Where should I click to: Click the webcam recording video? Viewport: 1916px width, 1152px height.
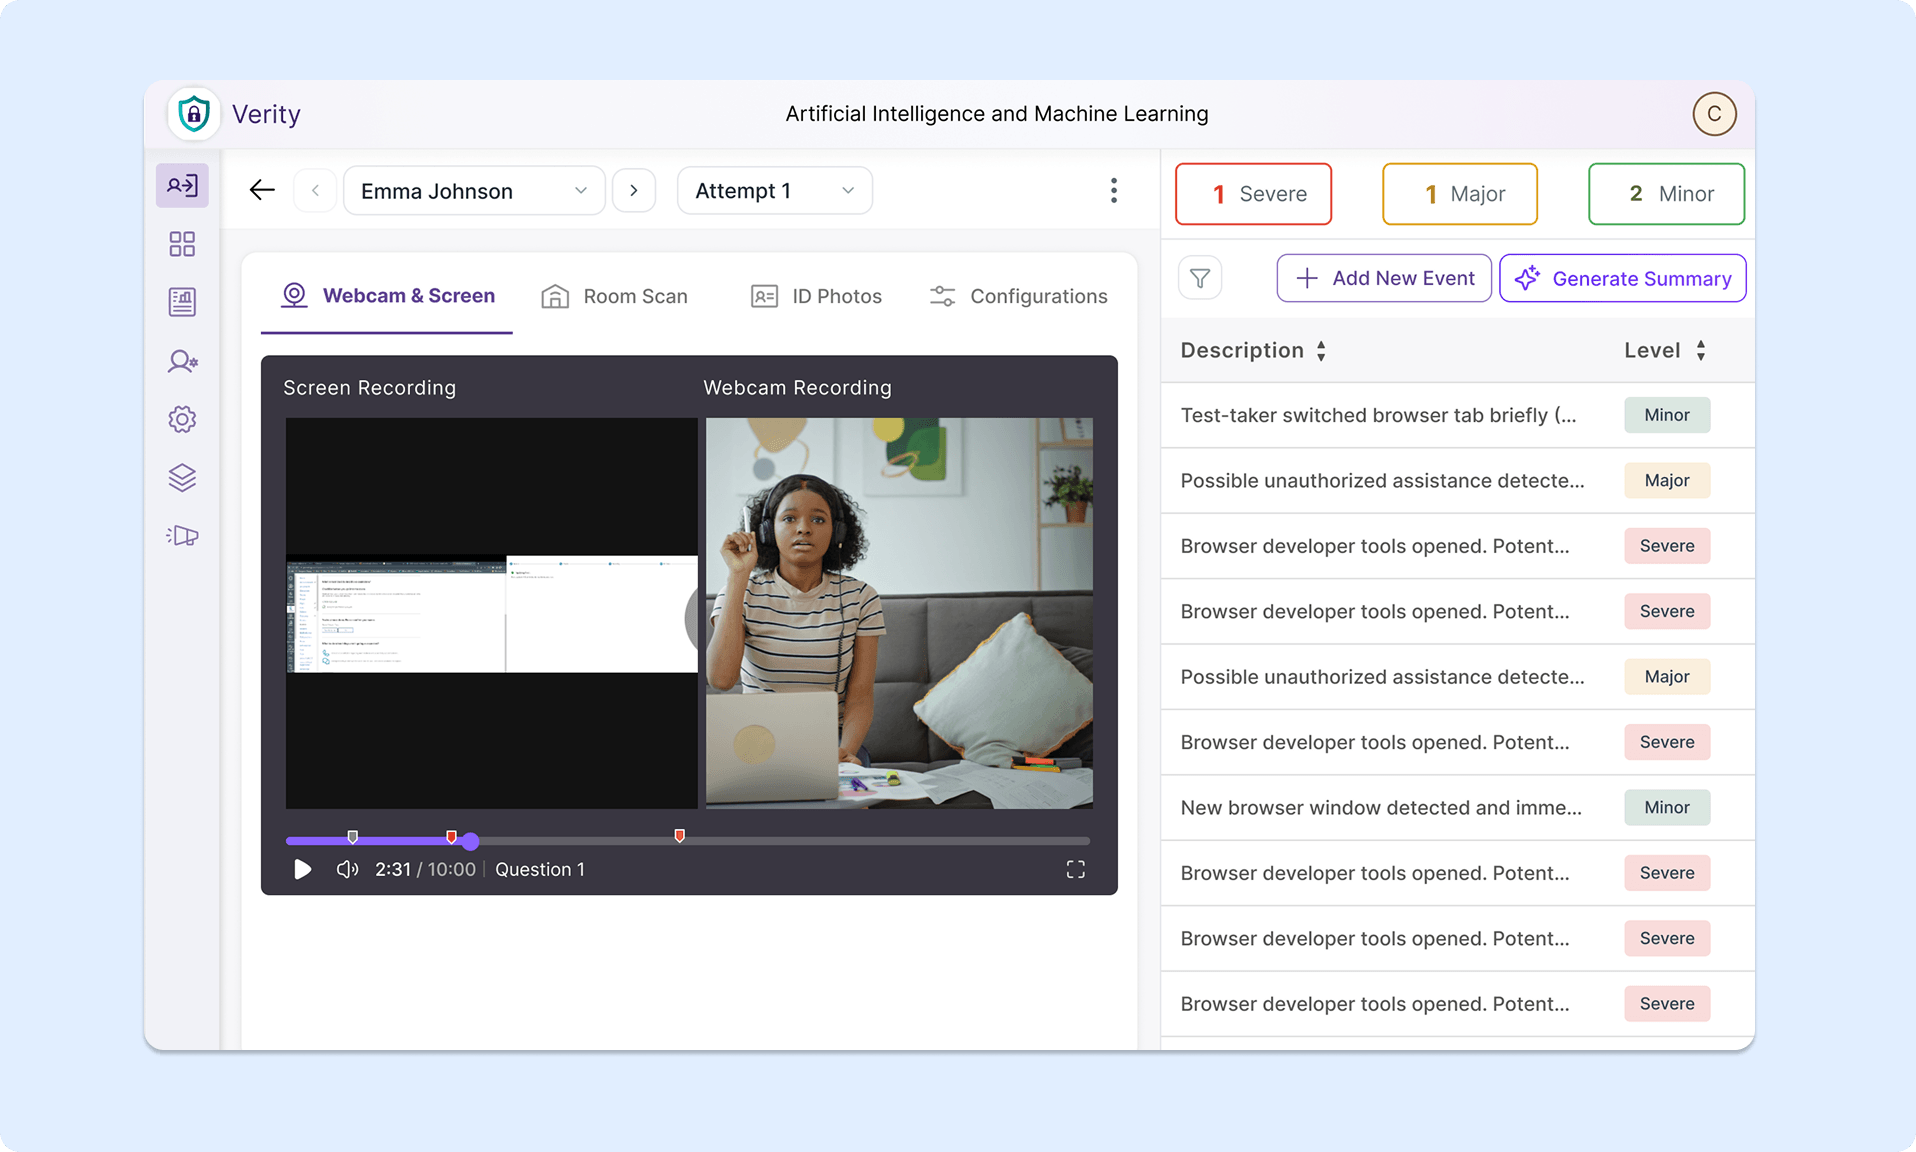point(899,613)
